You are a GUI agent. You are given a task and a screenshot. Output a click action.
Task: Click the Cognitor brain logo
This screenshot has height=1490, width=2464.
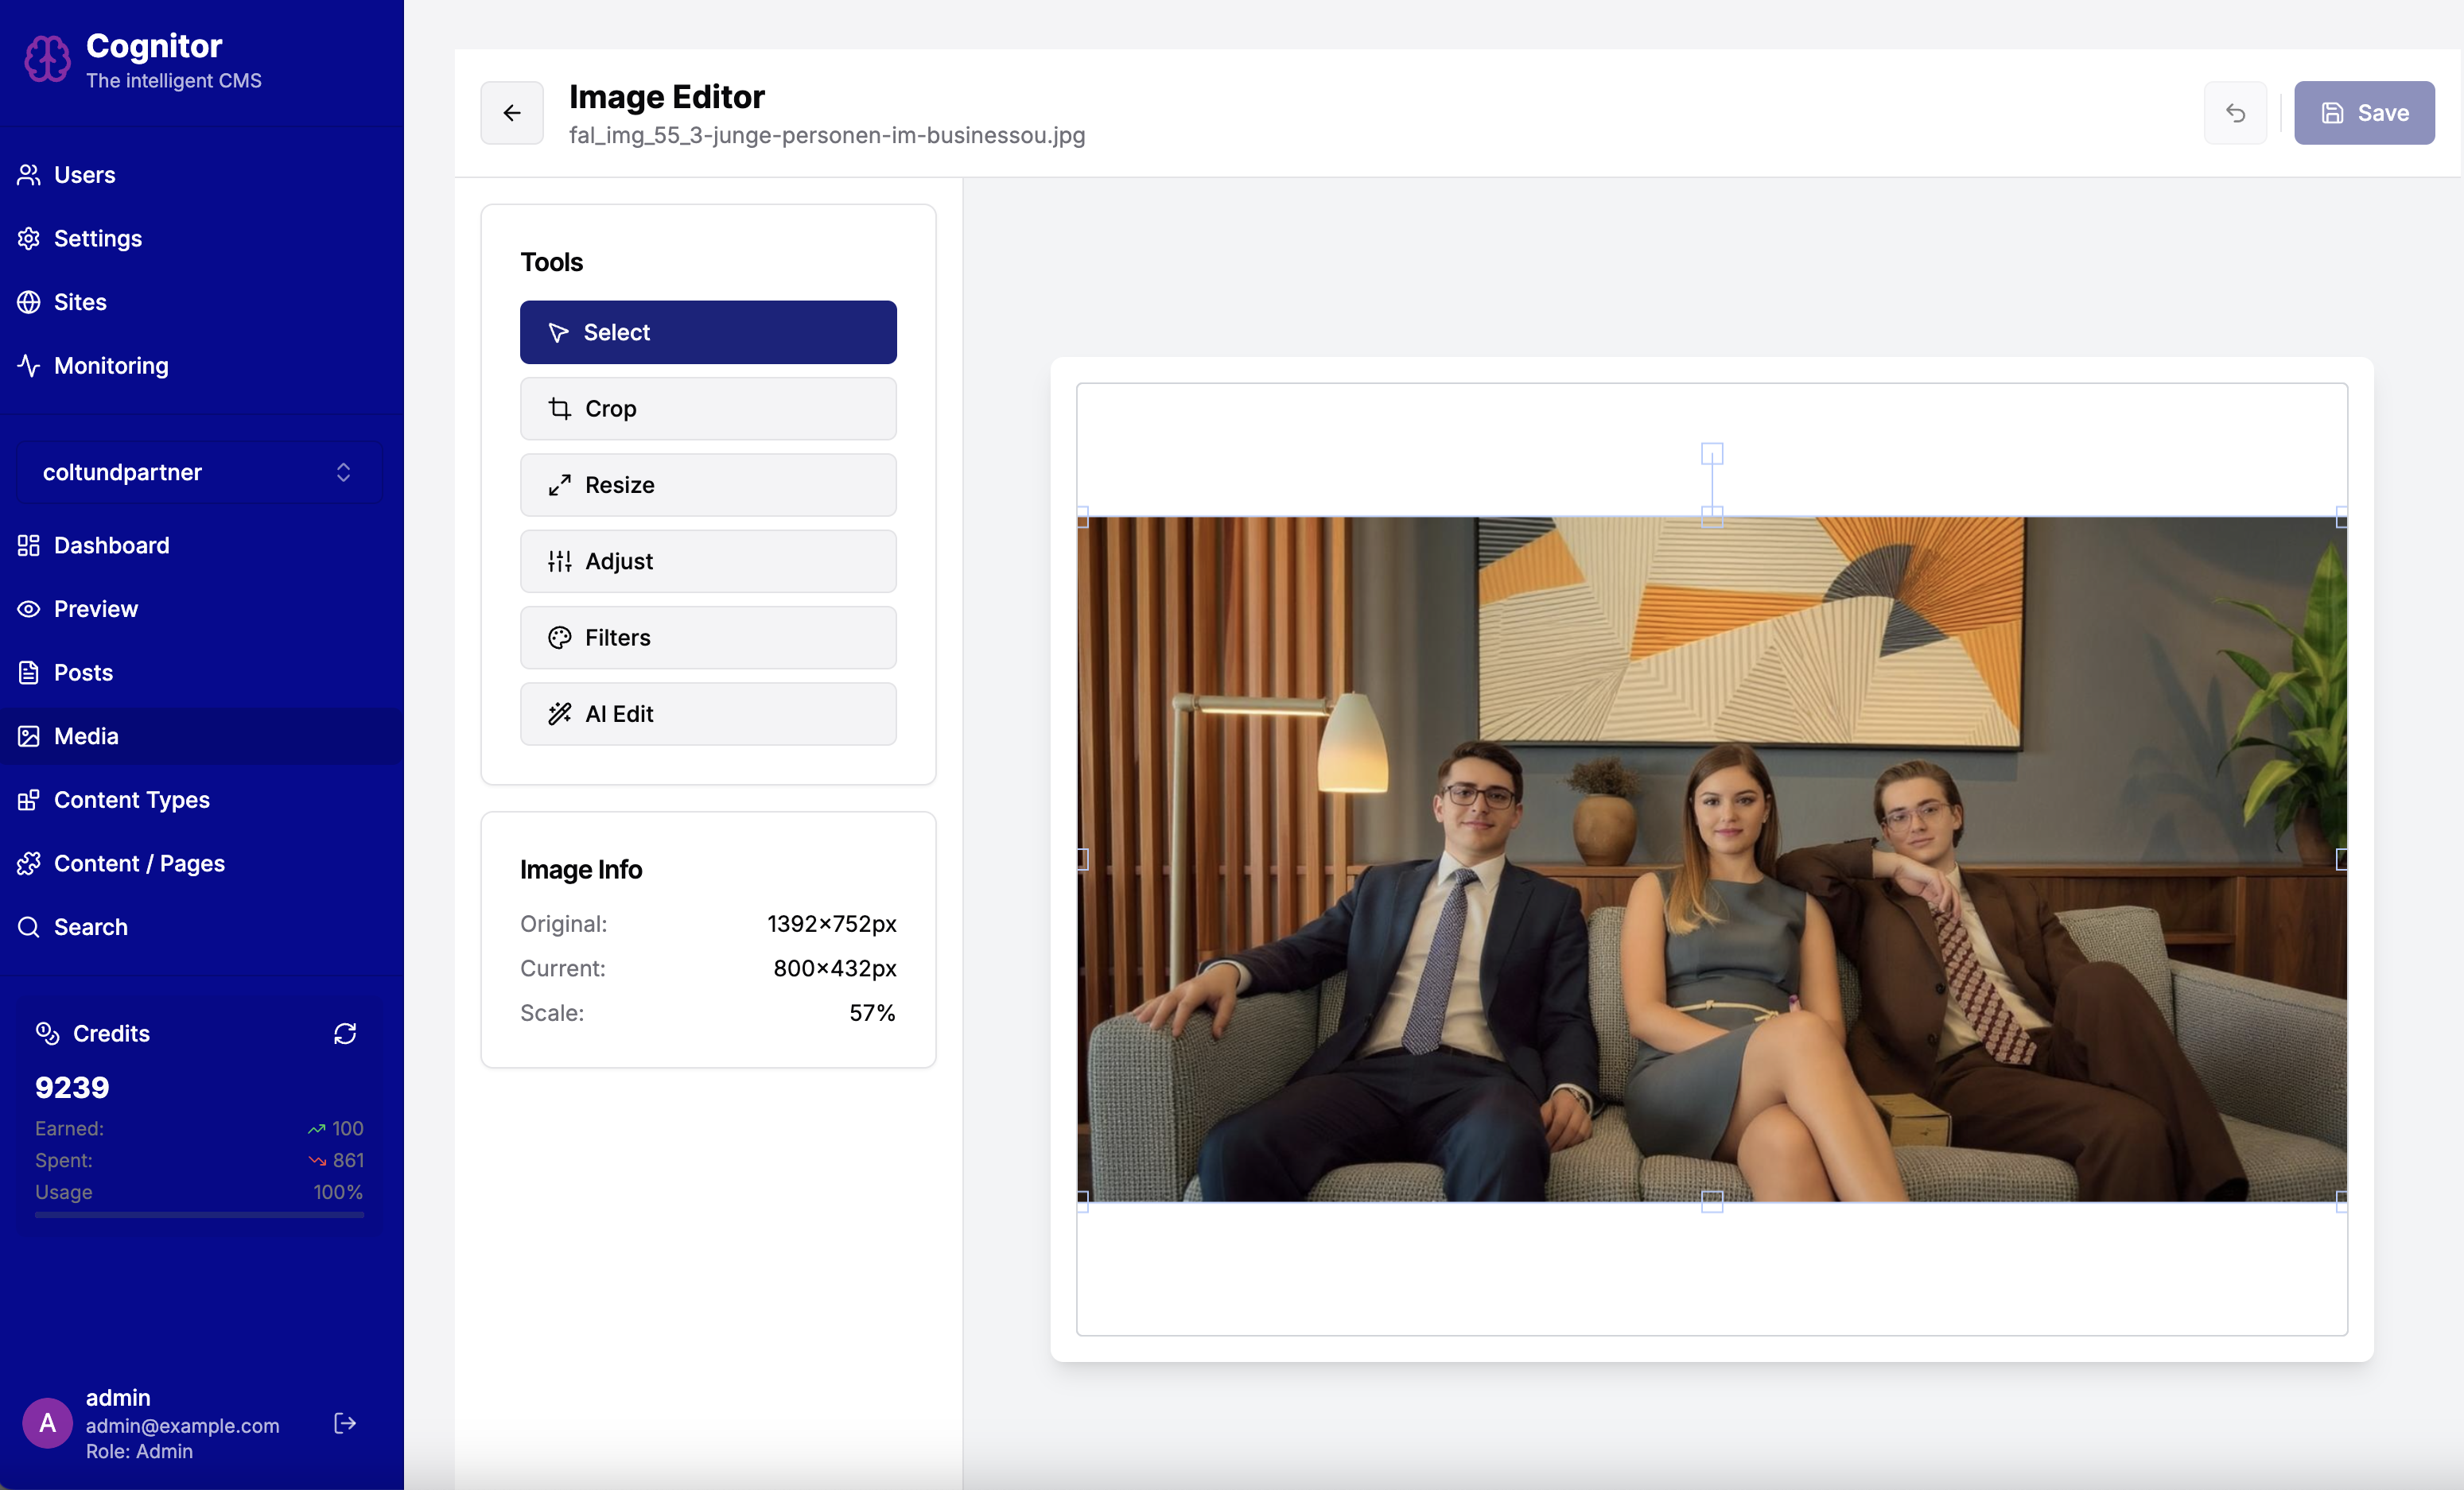[x=47, y=59]
